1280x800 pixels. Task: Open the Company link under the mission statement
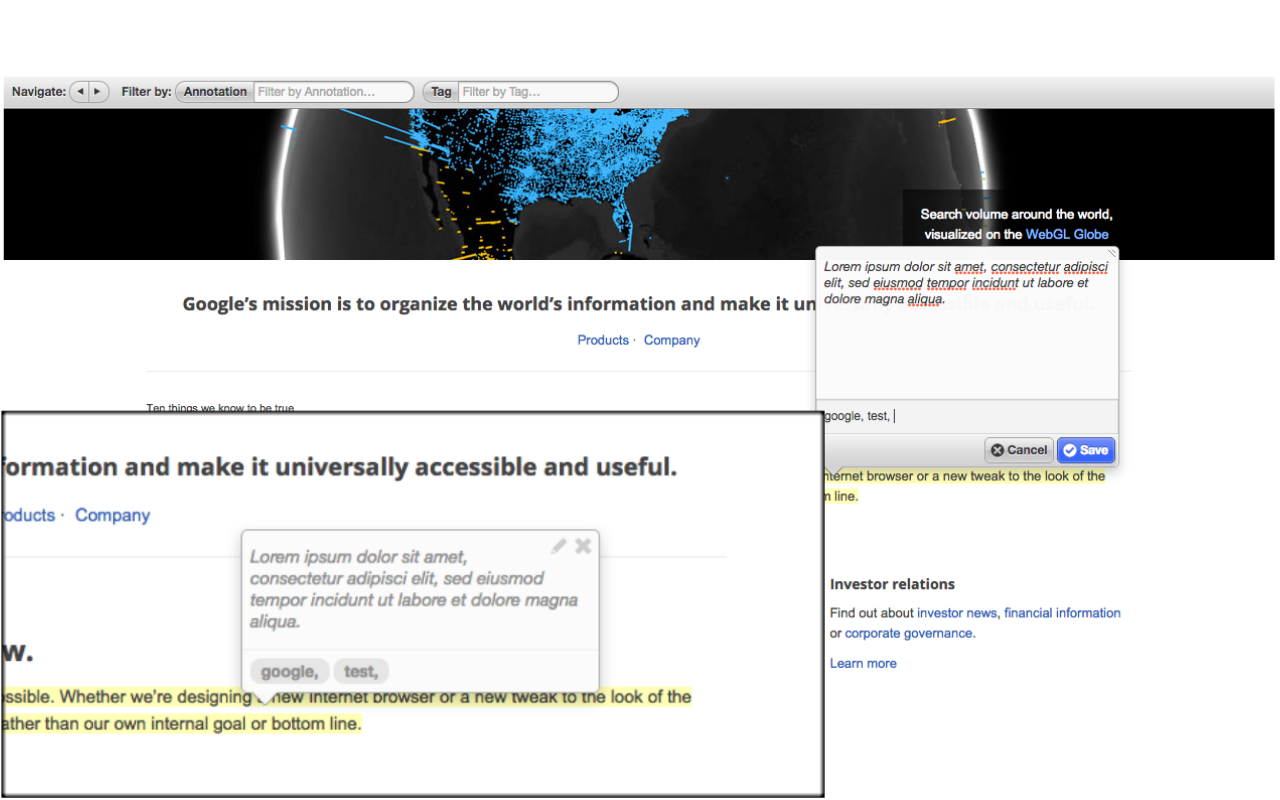(x=672, y=340)
